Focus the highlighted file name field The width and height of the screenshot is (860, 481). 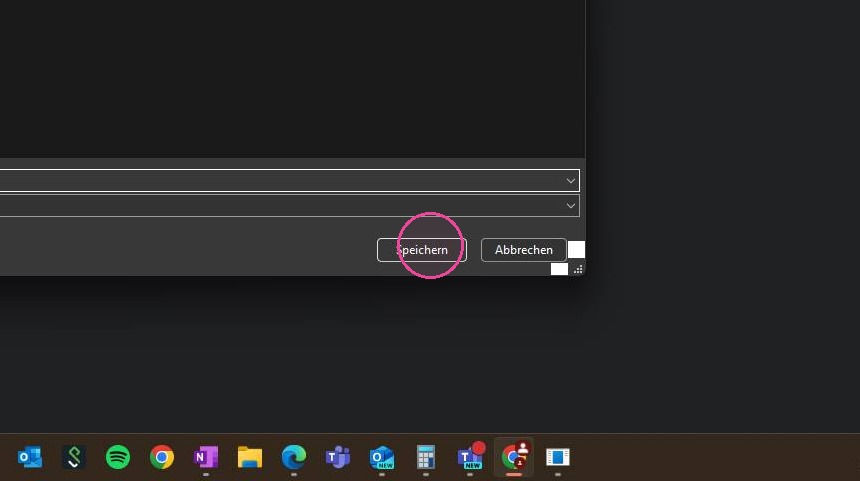click(290, 180)
